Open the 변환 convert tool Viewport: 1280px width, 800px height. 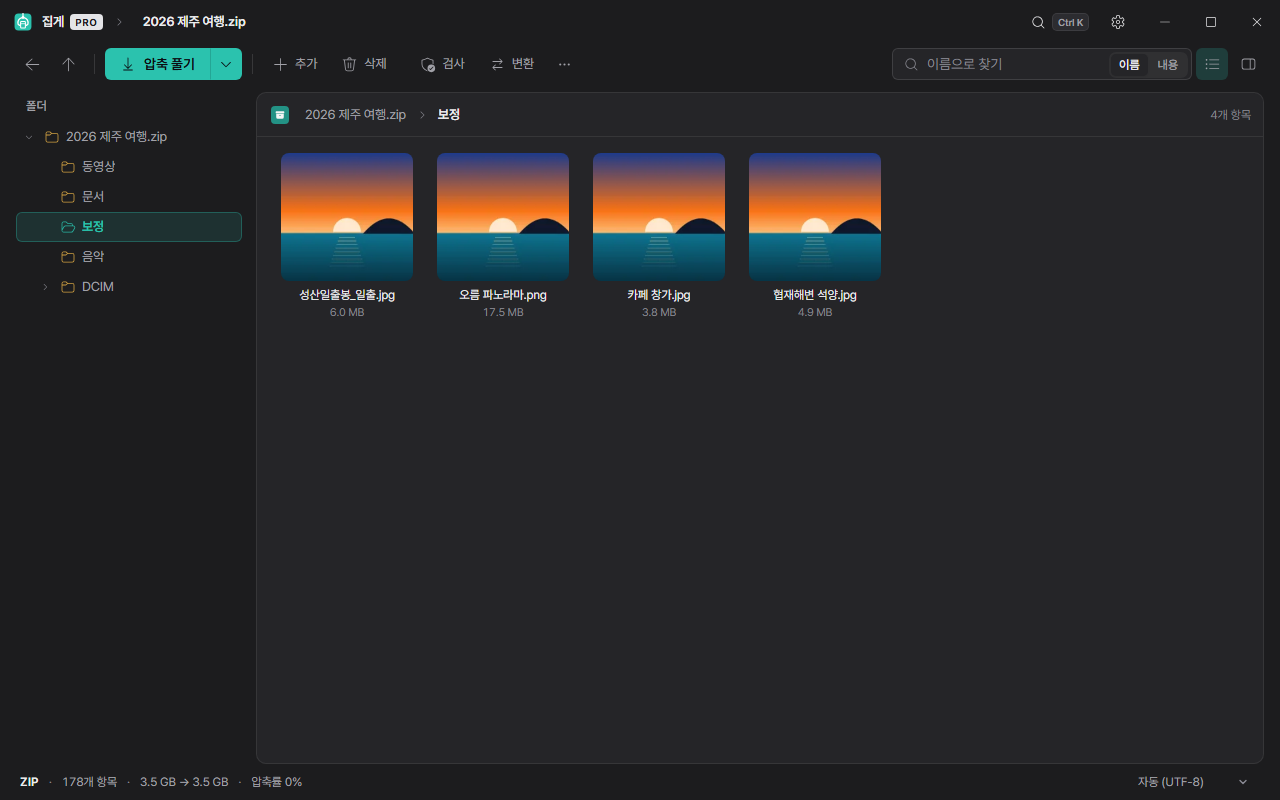click(x=513, y=64)
